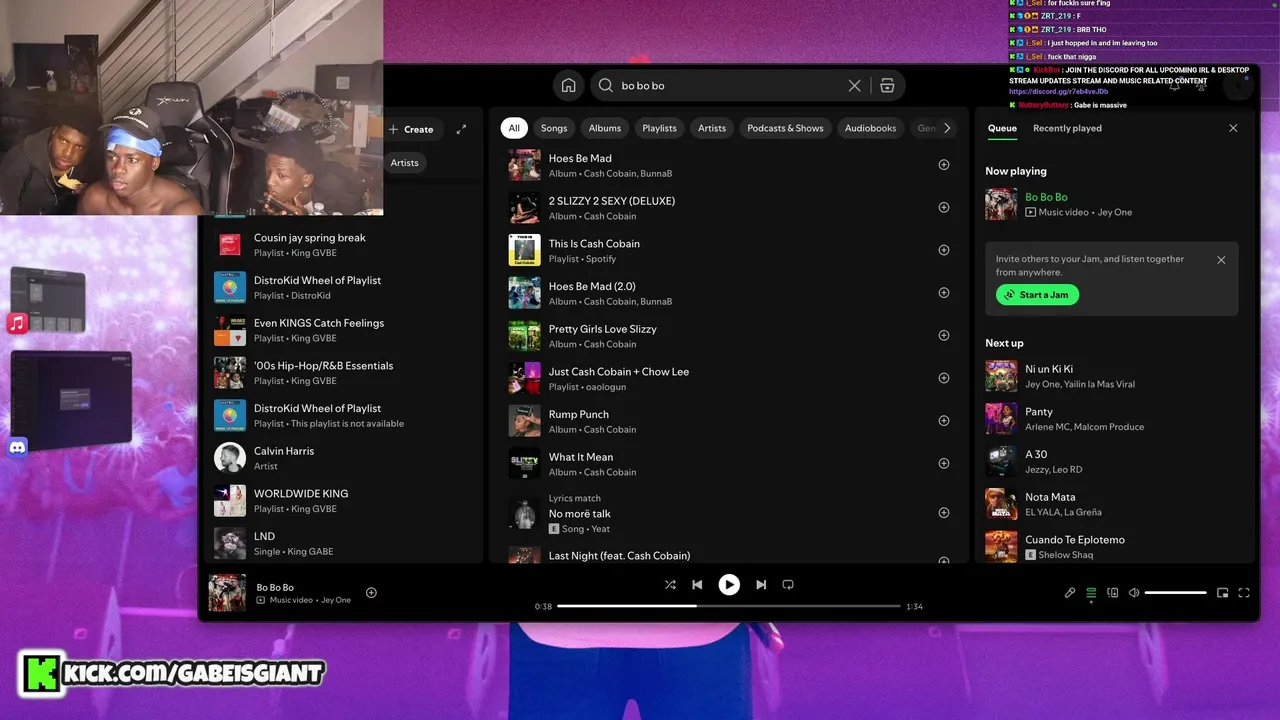
Task: Select the Songs filter tab
Action: [554, 128]
